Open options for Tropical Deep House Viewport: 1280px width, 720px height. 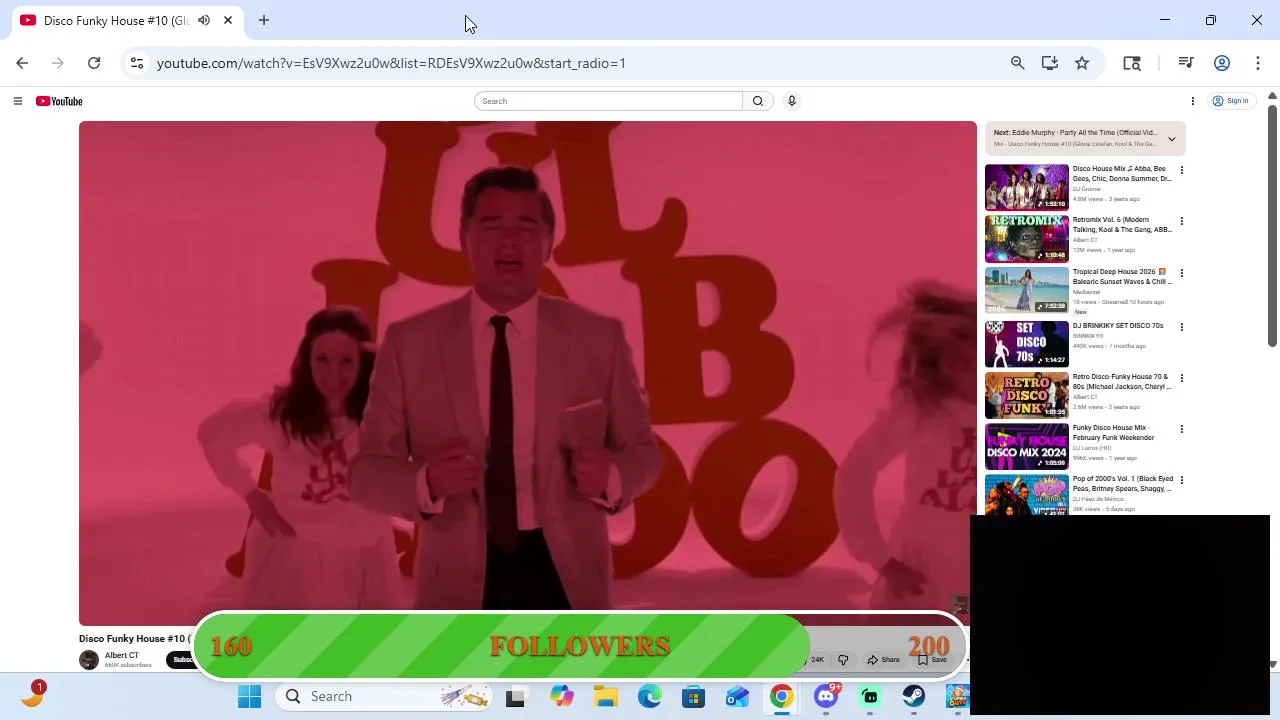point(1182,273)
